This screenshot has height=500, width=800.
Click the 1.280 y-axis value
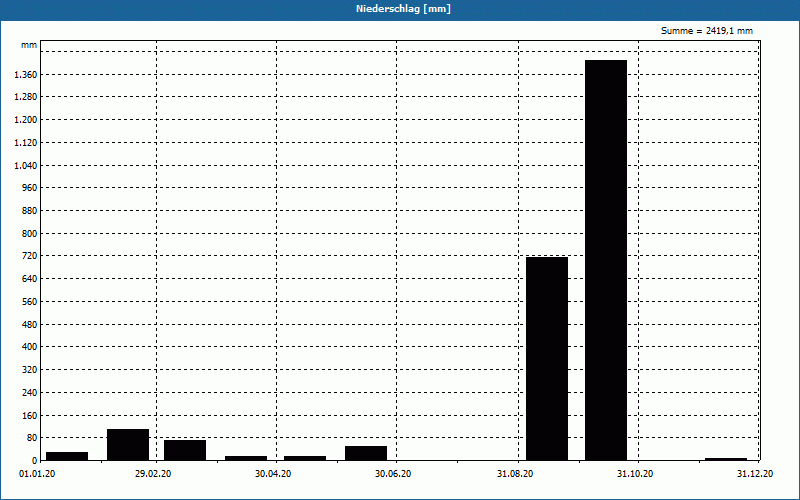pos(27,97)
